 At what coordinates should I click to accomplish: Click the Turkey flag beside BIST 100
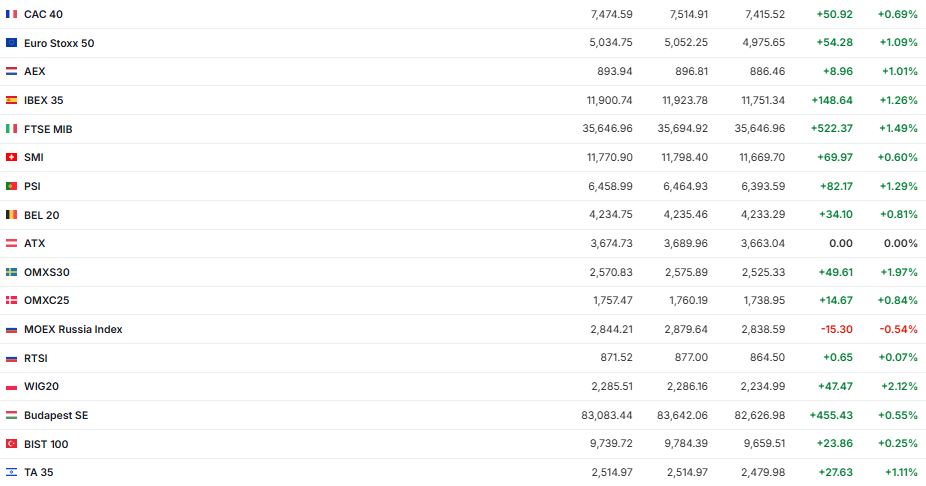click(x=11, y=444)
